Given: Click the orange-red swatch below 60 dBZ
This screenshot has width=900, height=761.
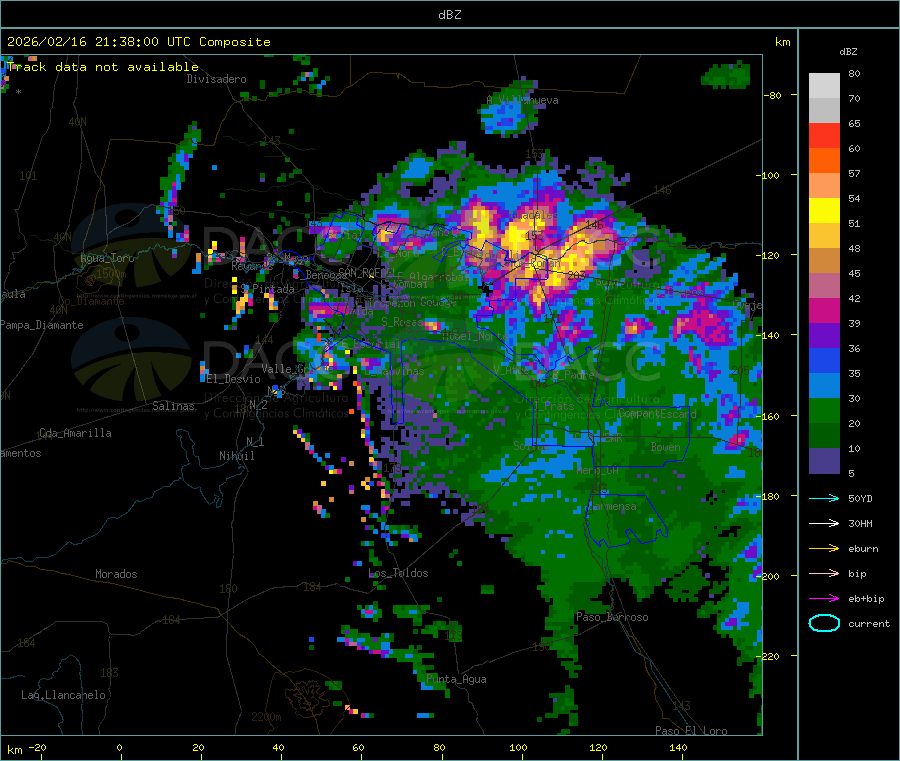Looking at the screenshot, I should [824, 161].
